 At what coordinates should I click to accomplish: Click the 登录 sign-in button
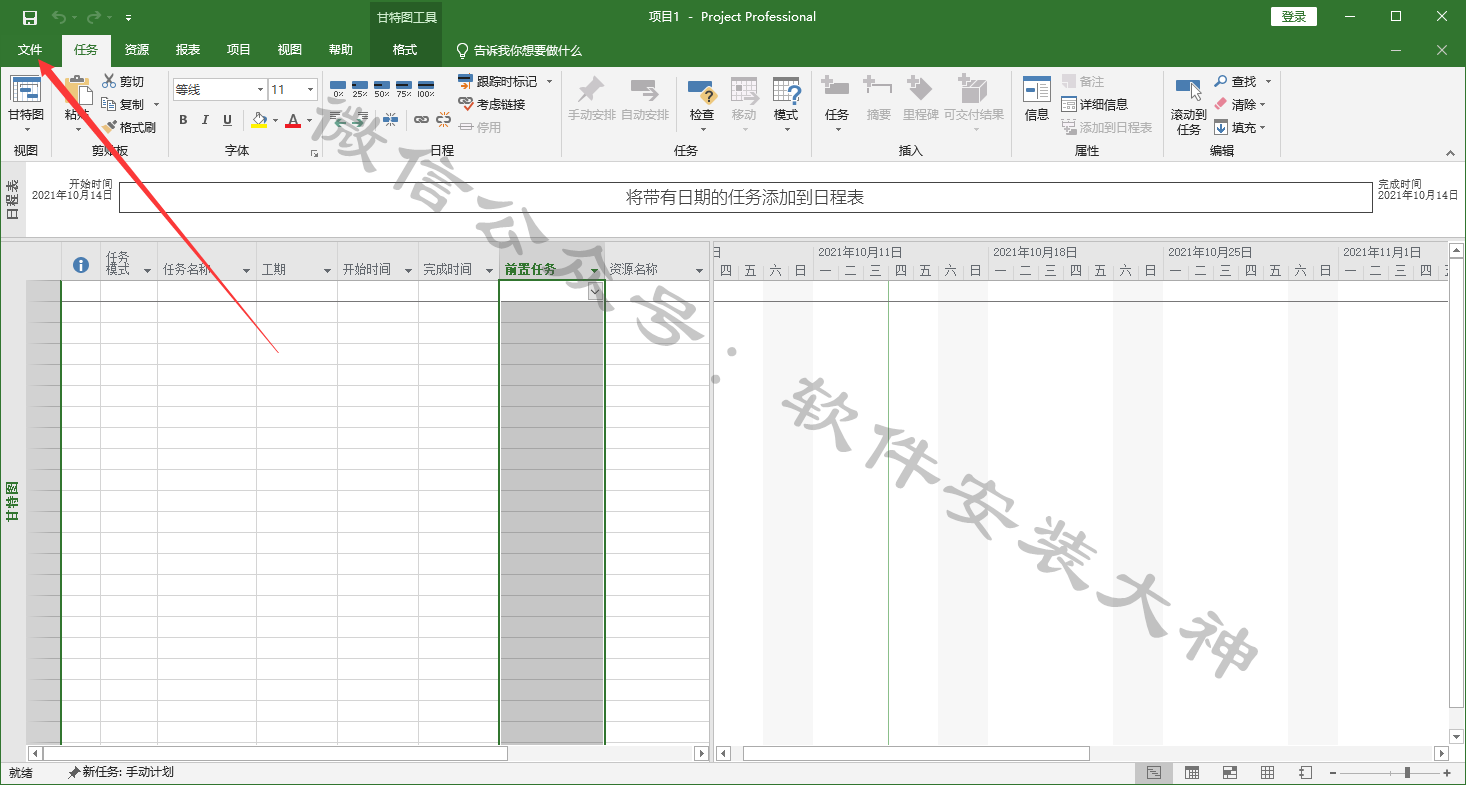[1294, 17]
